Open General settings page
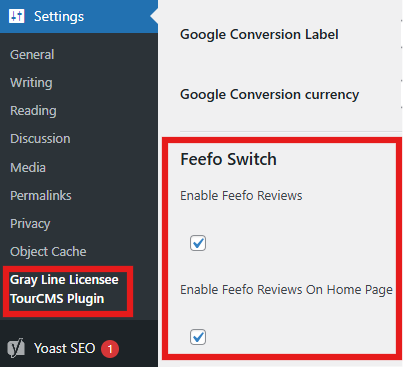Viewport: 403px width, 367px height. tap(32, 55)
